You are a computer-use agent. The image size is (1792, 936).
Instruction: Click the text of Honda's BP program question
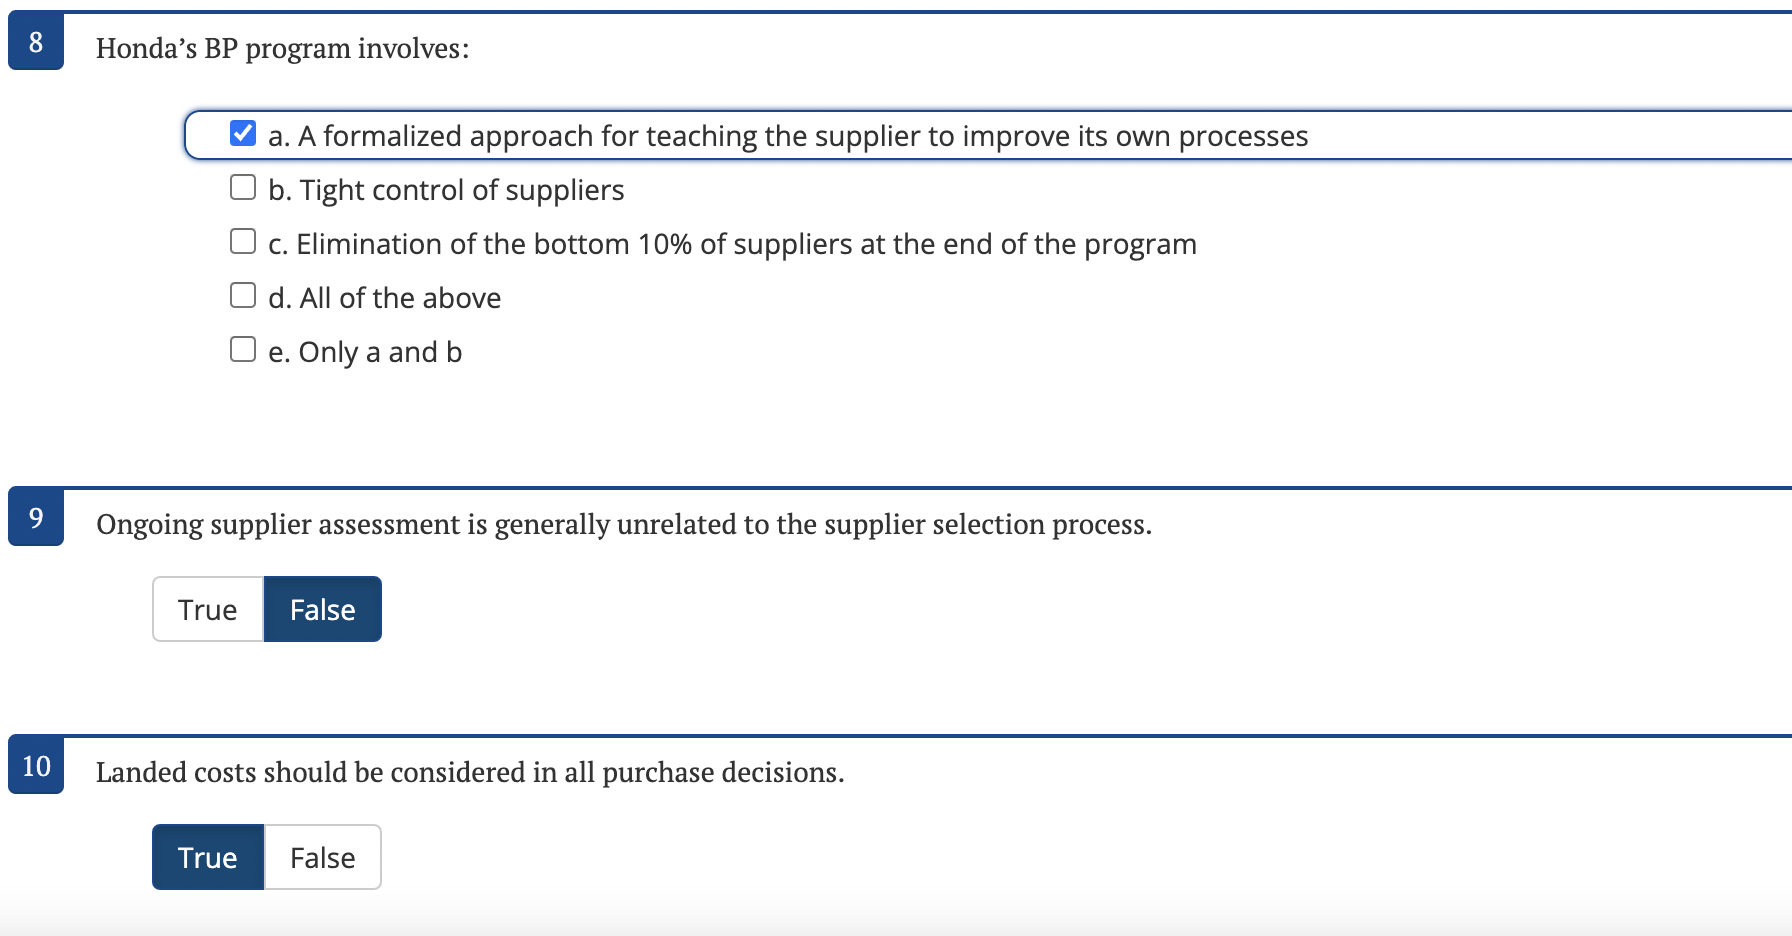pyautogui.click(x=283, y=47)
